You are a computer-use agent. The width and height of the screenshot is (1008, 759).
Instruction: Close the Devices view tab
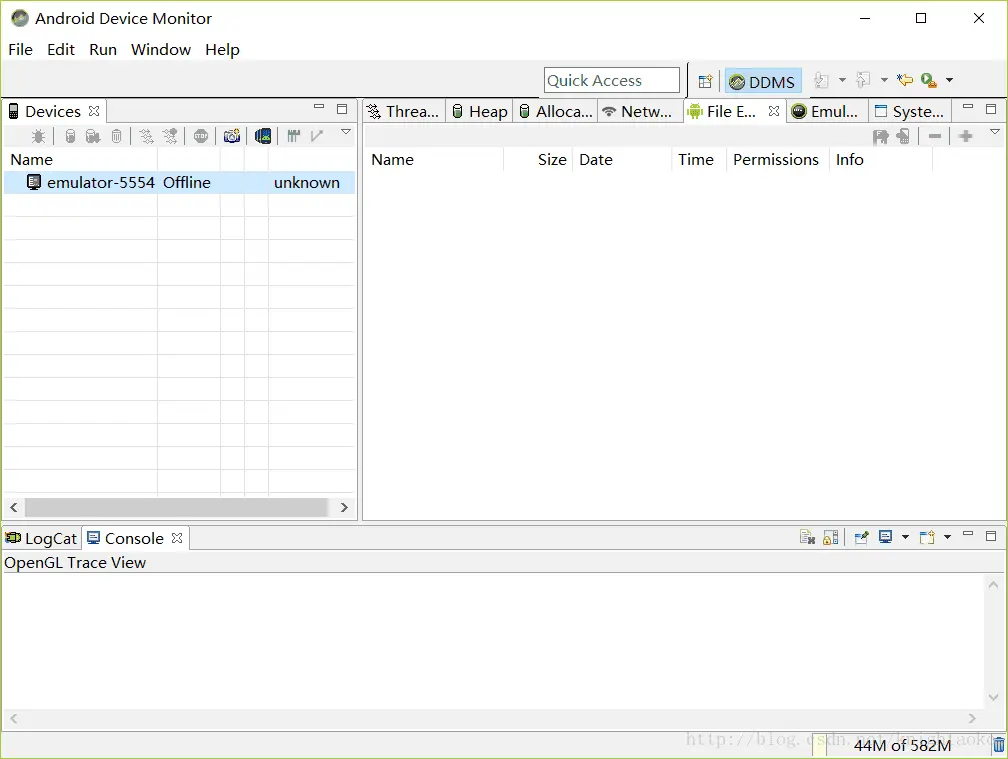(94, 111)
